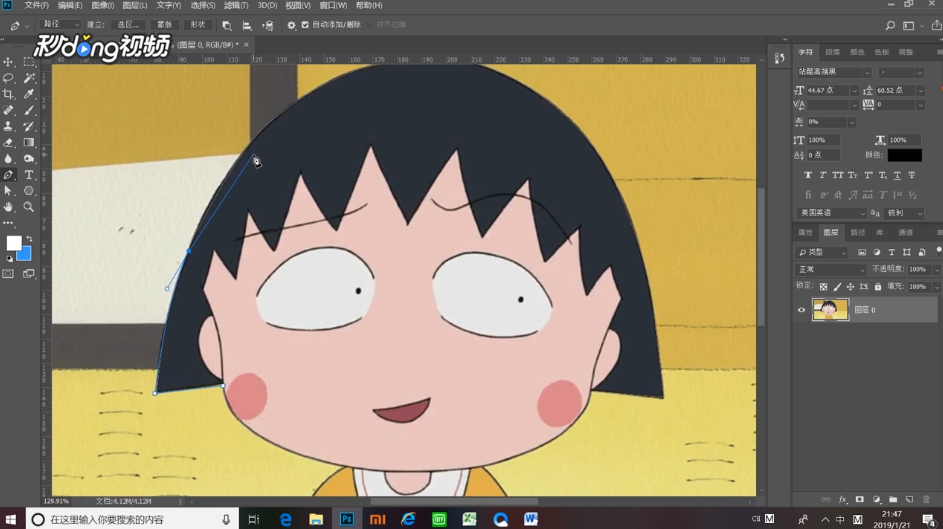Image resolution: width=943 pixels, height=529 pixels.
Task: Open path alignment icon in options bar
Action: click(x=247, y=25)
